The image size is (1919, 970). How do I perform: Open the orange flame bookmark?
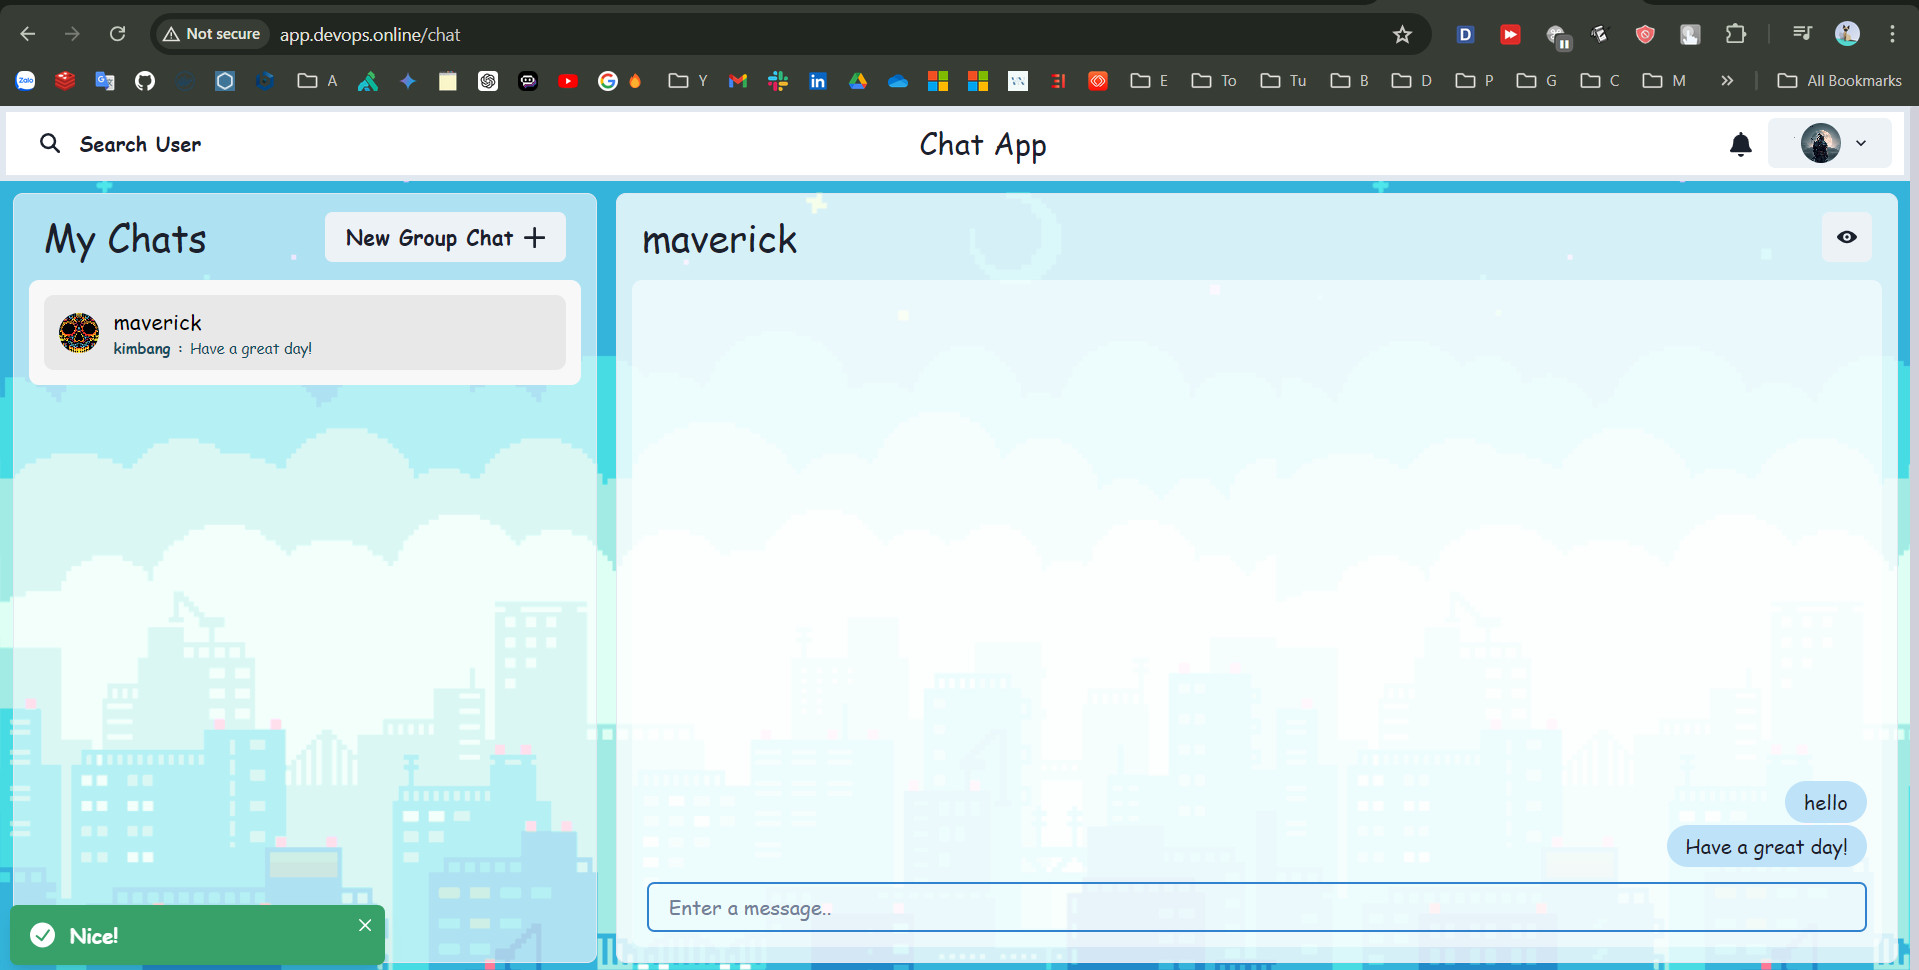[635, 81]
